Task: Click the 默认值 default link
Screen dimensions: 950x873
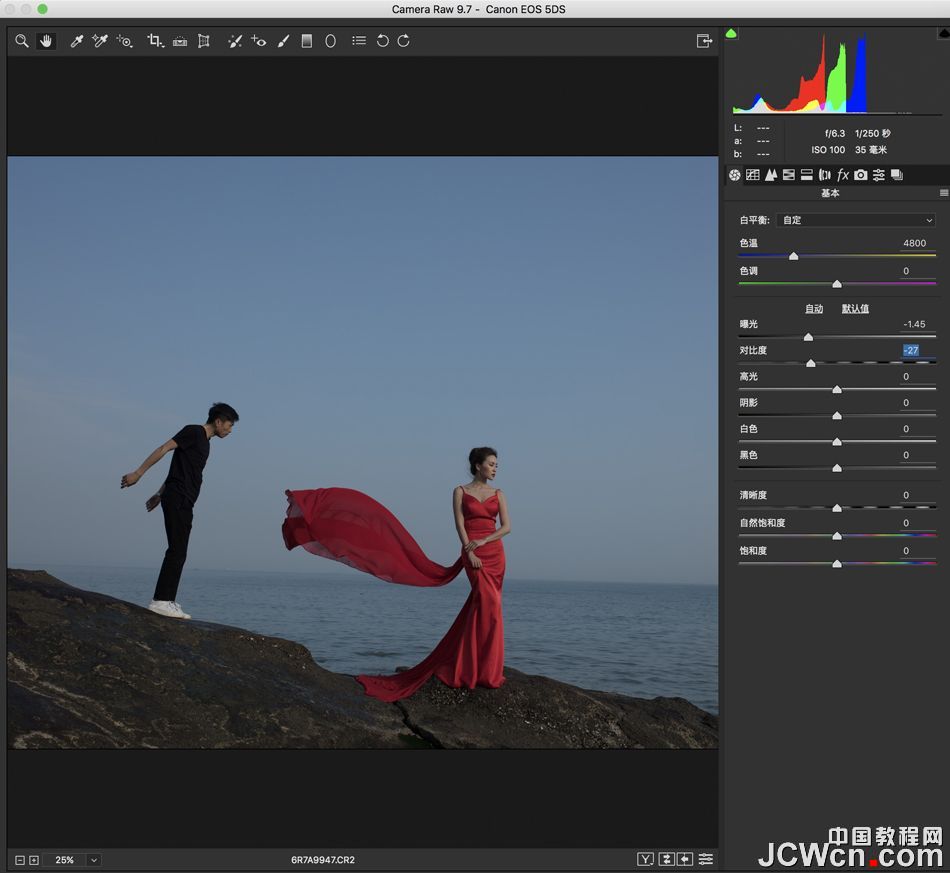Action: pos(855,309)
